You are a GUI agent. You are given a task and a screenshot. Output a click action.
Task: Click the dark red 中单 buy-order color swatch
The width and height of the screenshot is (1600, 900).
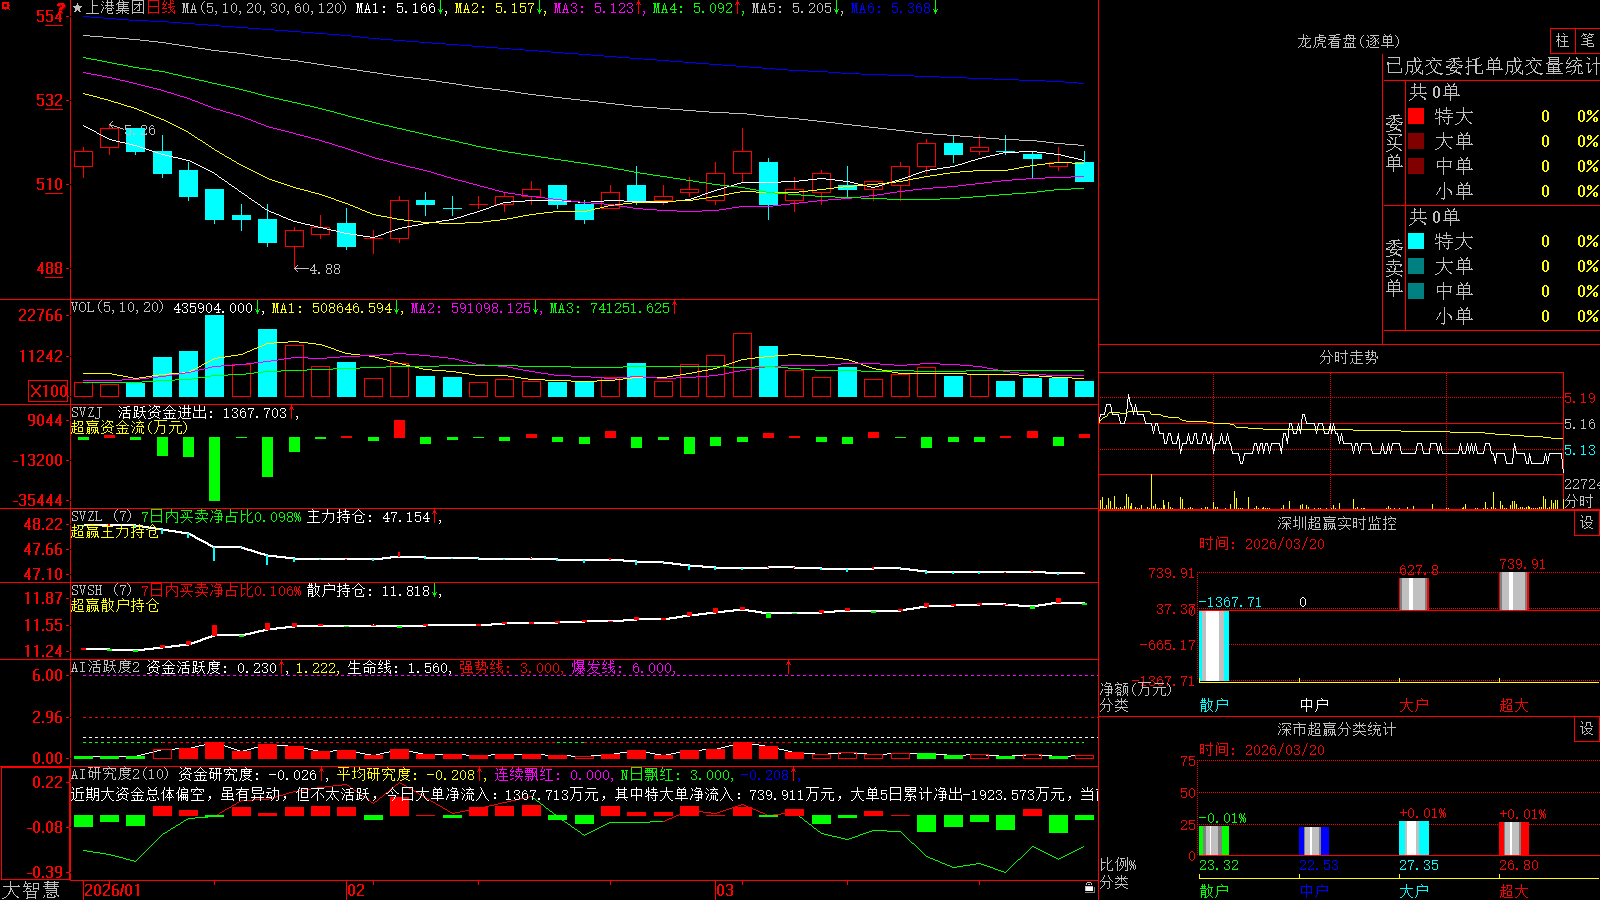pos(1416,166)
